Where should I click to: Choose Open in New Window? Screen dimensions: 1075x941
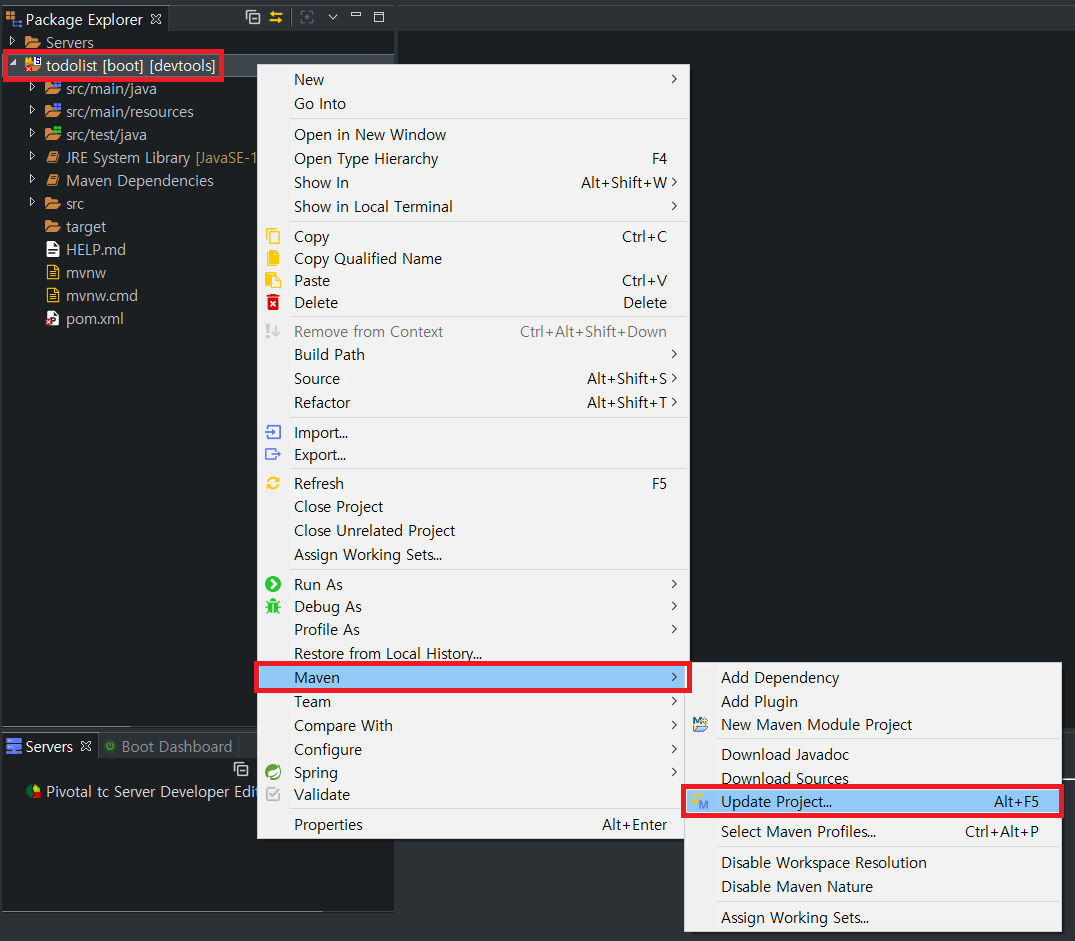(473, 134)
